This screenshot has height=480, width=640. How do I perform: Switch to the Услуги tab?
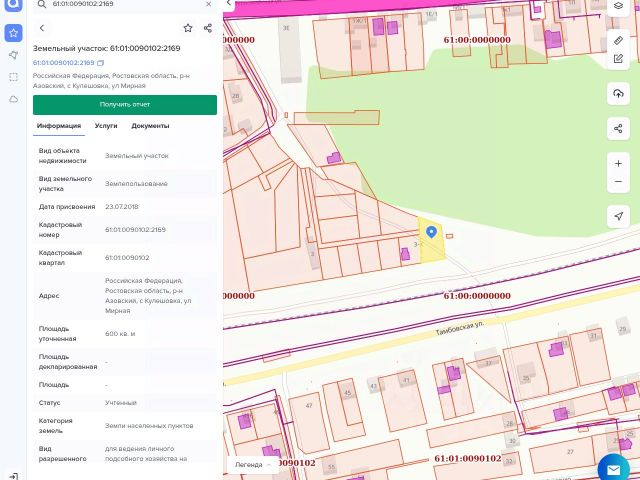(106, 126)
